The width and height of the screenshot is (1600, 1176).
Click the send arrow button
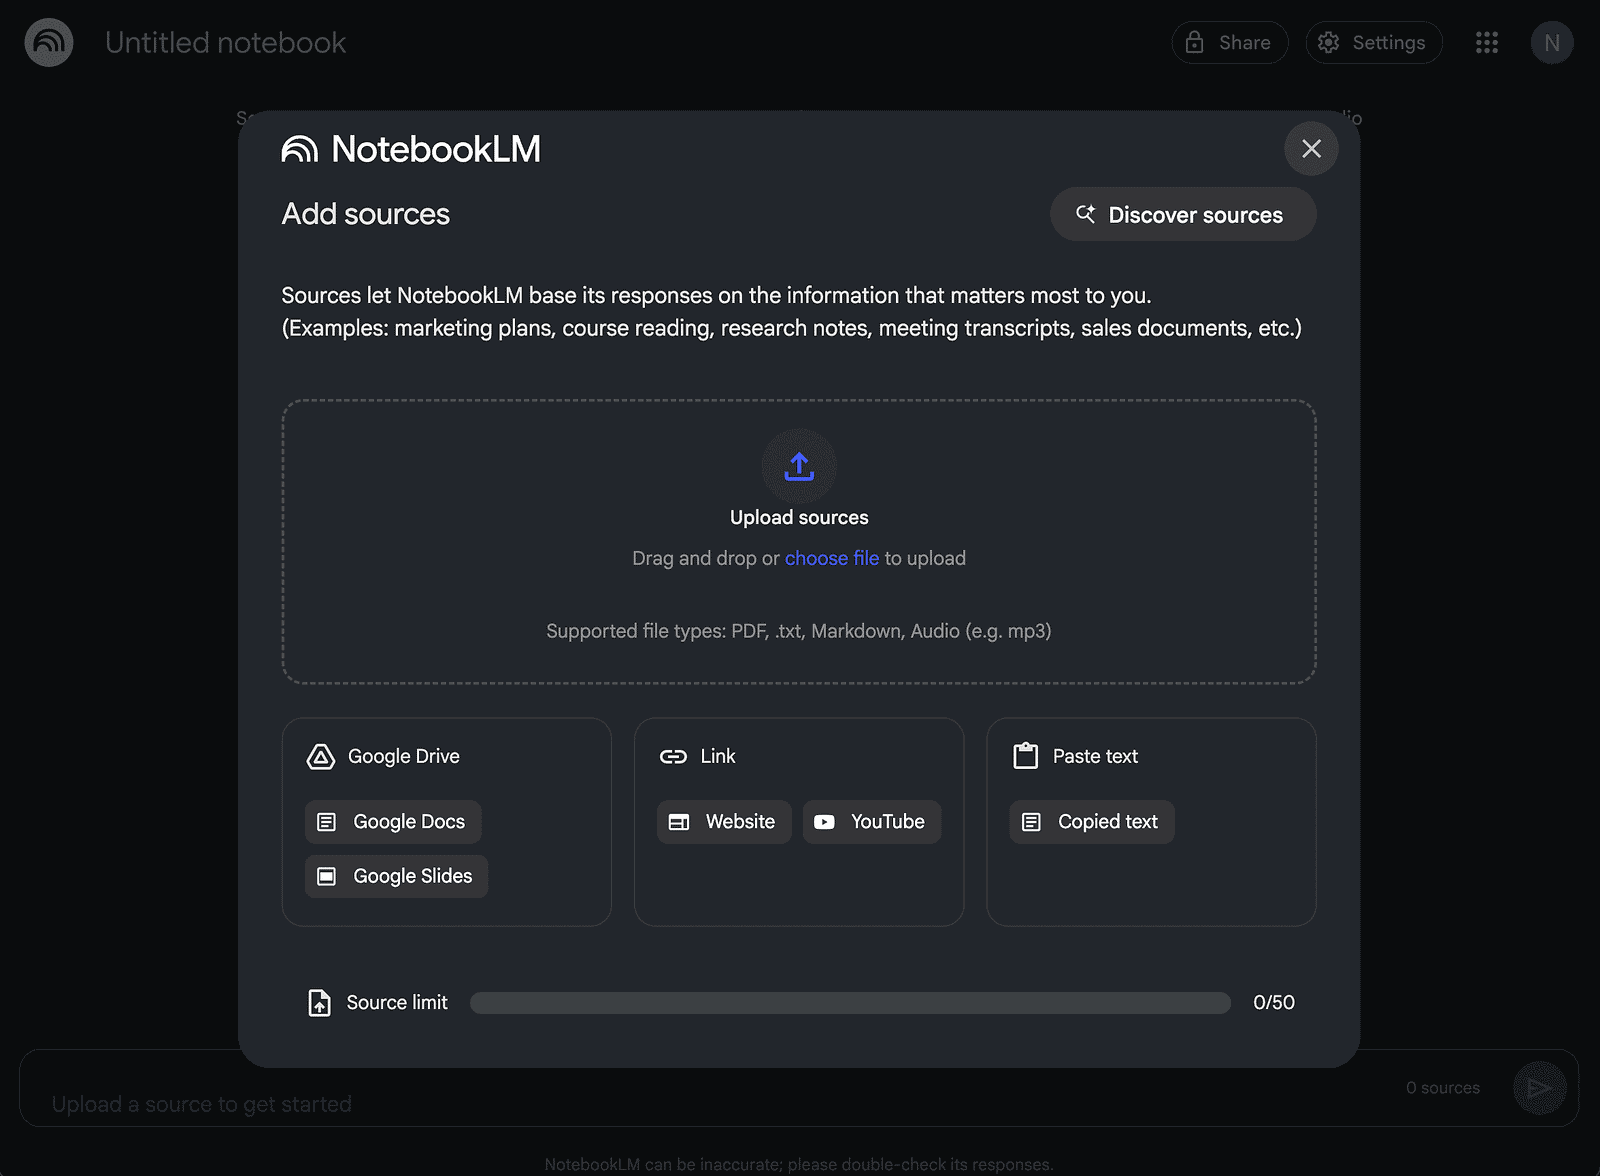click(x=1539, y=1088)
